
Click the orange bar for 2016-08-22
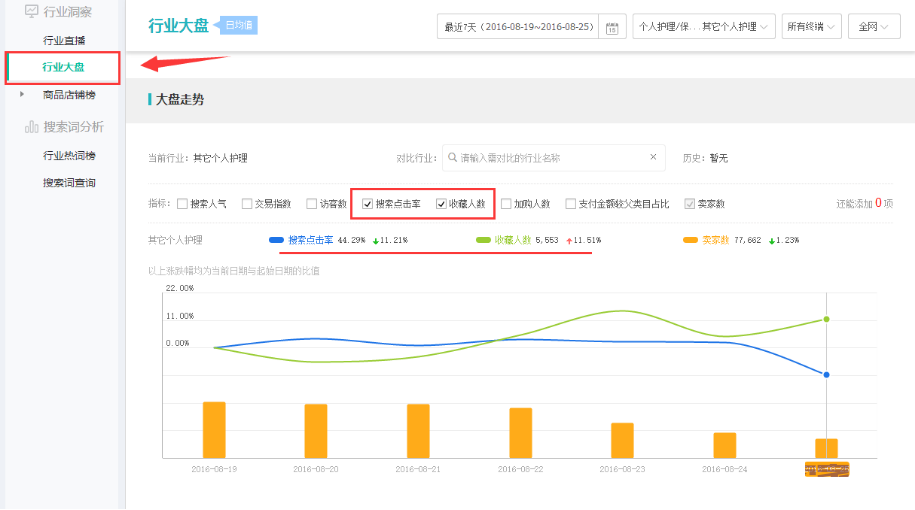pos(521,433)
